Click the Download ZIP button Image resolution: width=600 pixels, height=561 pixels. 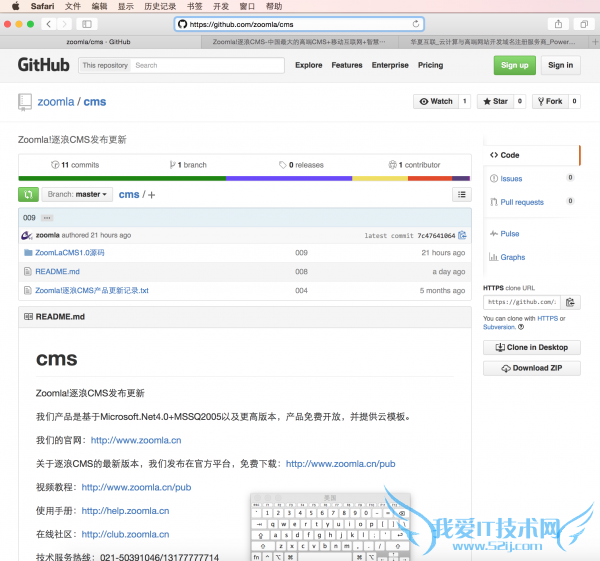[531, 368]
